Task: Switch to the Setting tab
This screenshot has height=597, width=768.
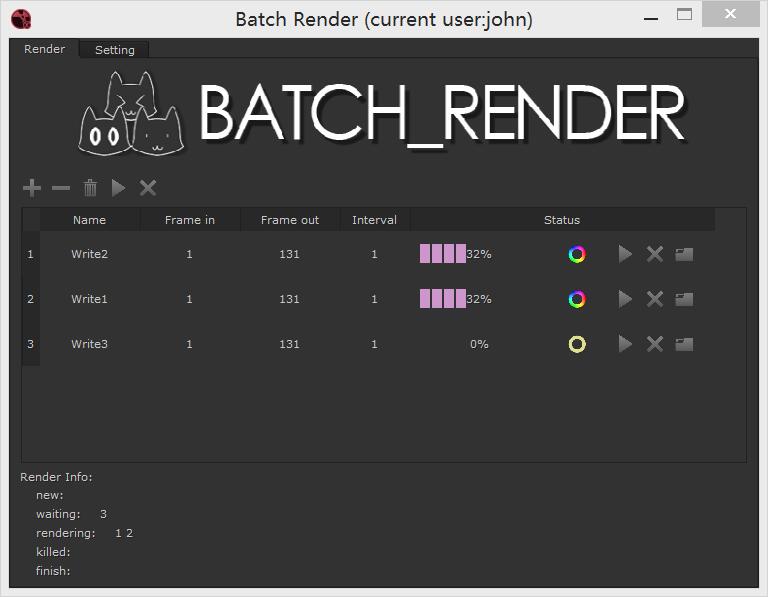Action: point(115,50)
